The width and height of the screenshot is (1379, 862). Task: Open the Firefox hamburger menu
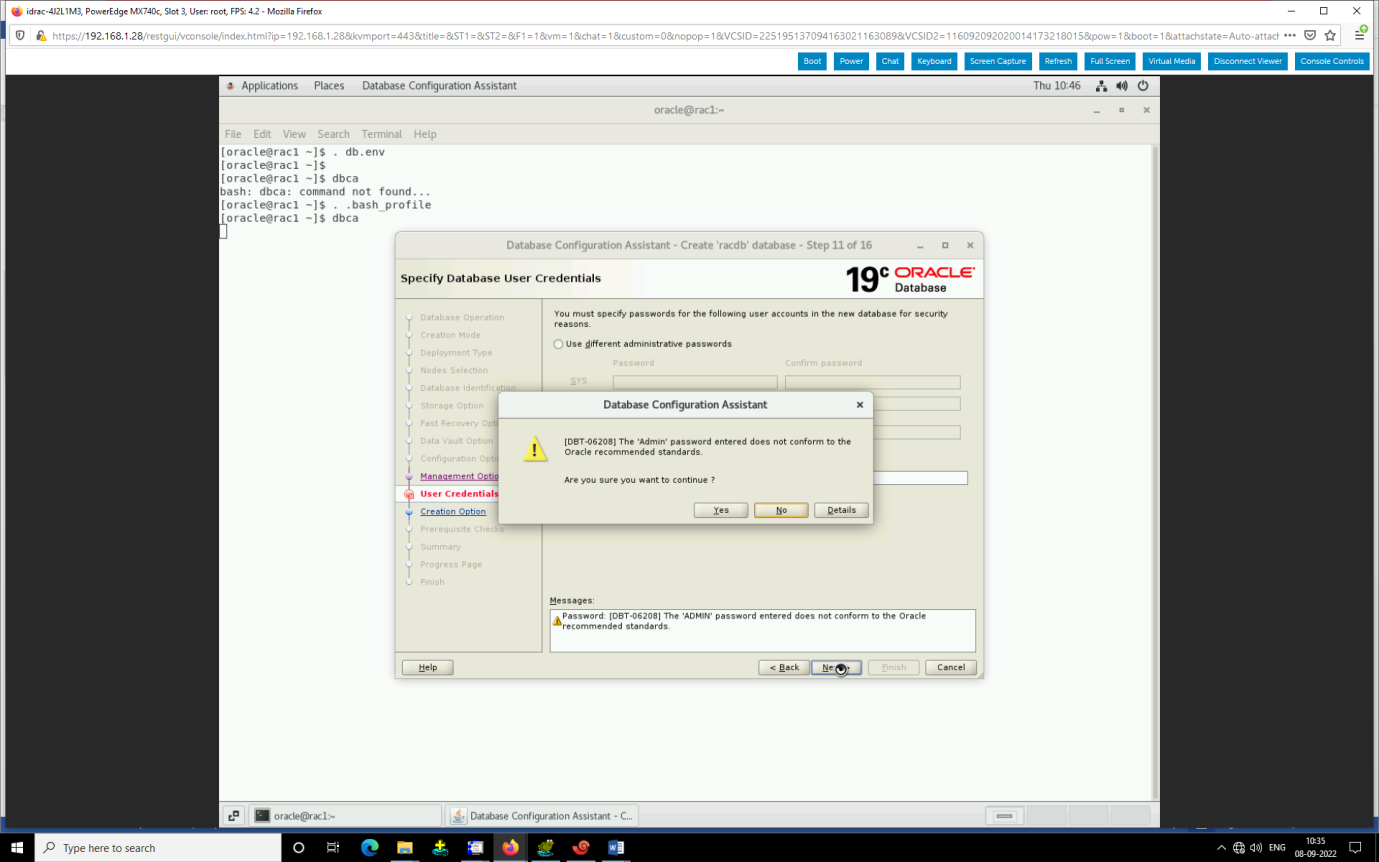[x=1360, y=35]
